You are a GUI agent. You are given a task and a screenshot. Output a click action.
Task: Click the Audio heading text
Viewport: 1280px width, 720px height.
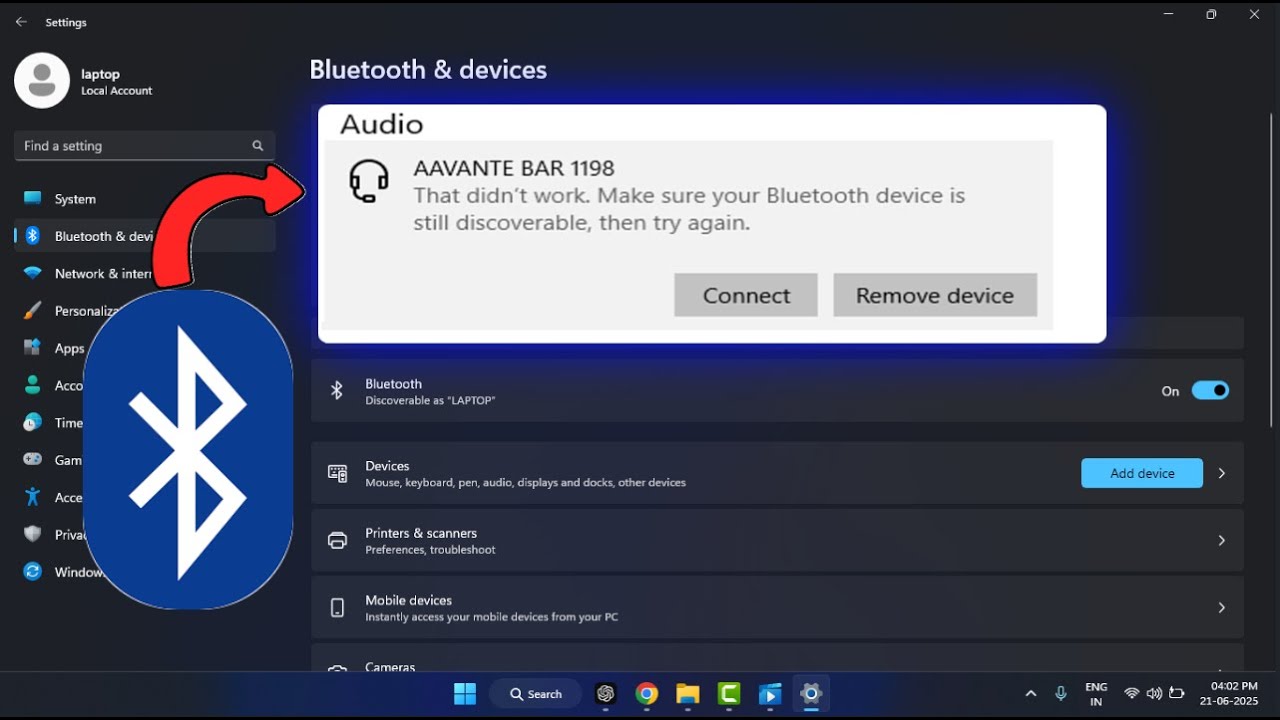(382, 124)
